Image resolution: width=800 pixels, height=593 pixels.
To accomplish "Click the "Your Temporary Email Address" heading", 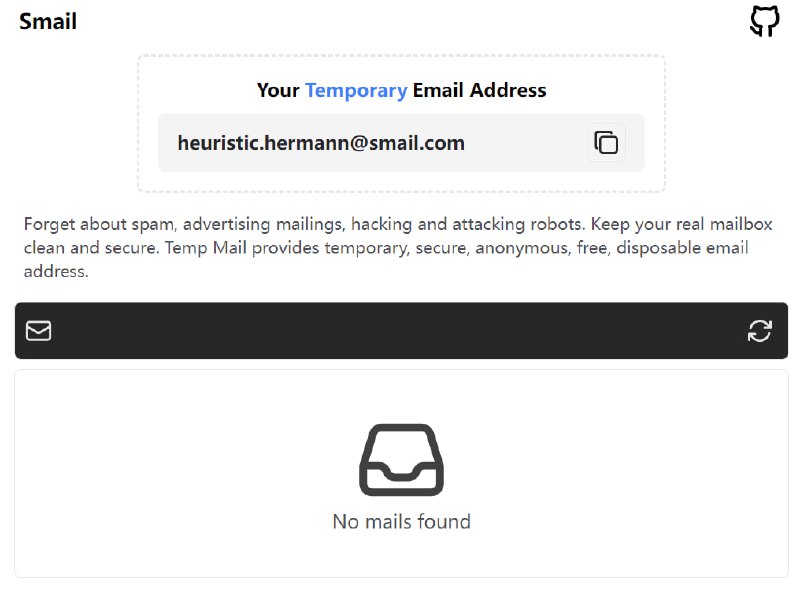I will coord(401,90).
